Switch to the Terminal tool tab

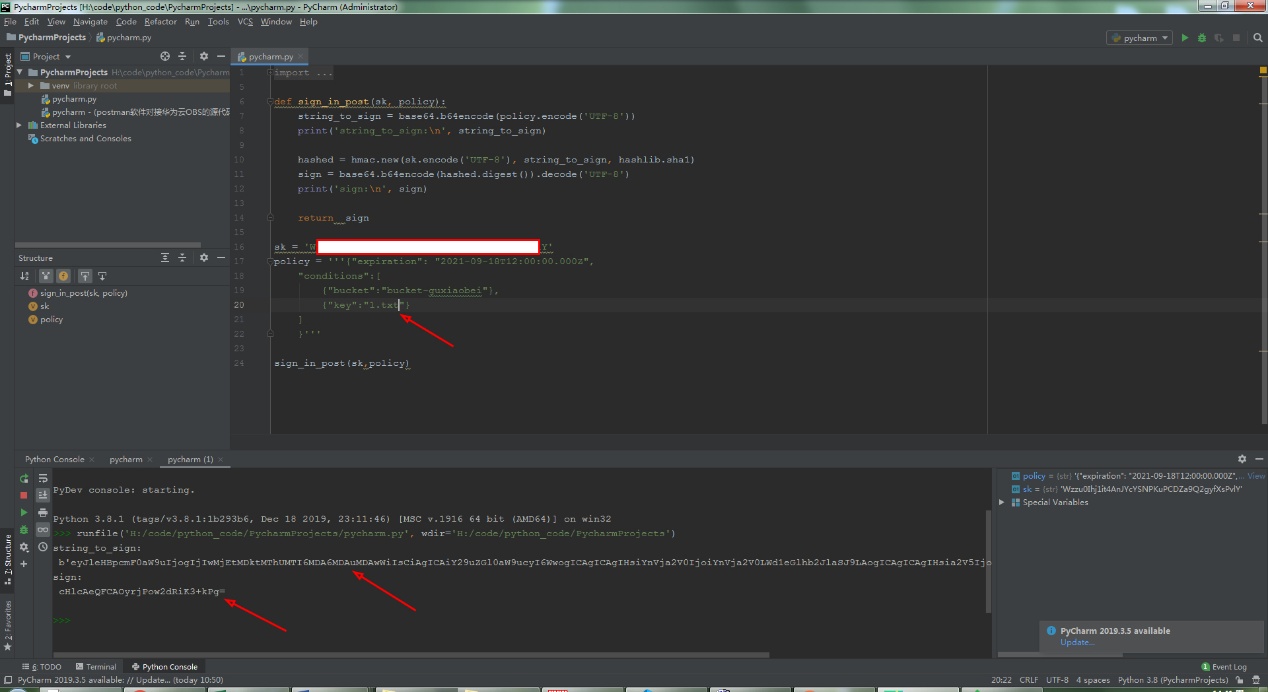(95, 667)
